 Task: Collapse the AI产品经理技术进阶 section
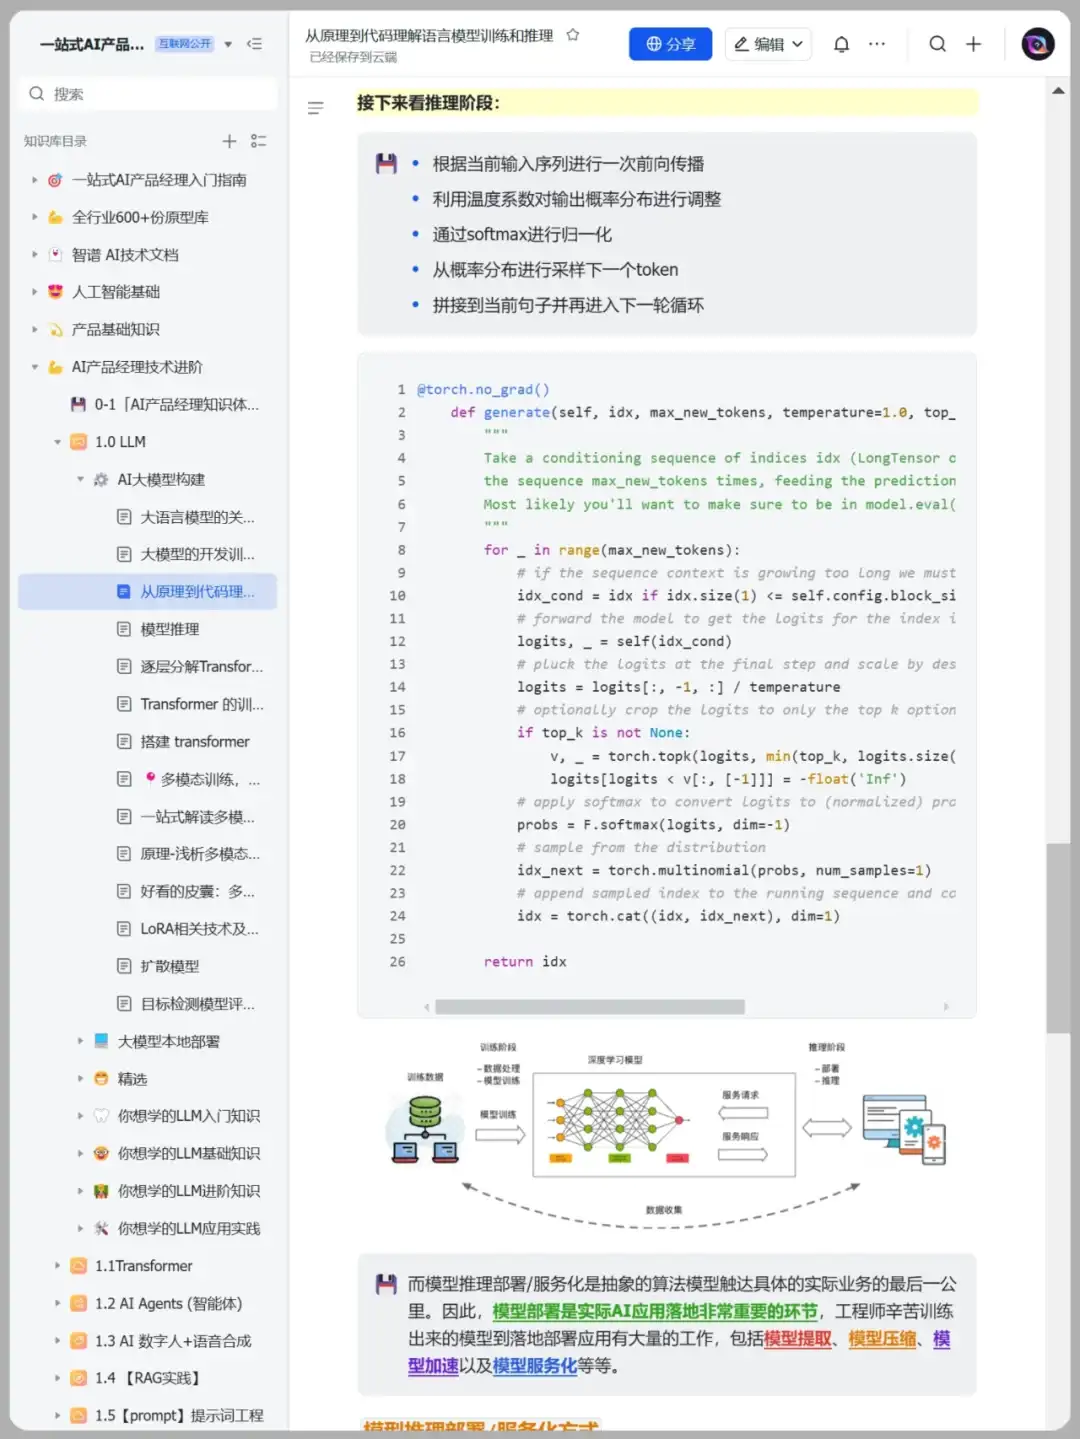[35, 367]
